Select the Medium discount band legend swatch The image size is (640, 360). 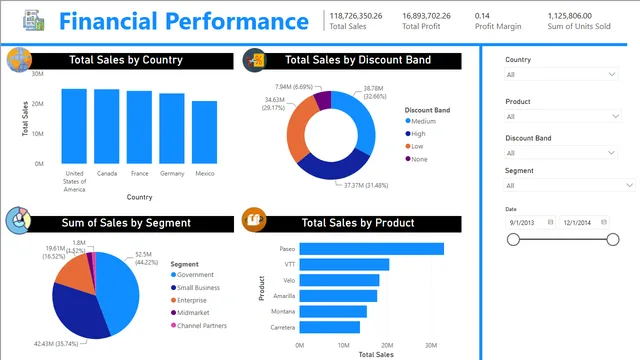(x=407, y=121)
